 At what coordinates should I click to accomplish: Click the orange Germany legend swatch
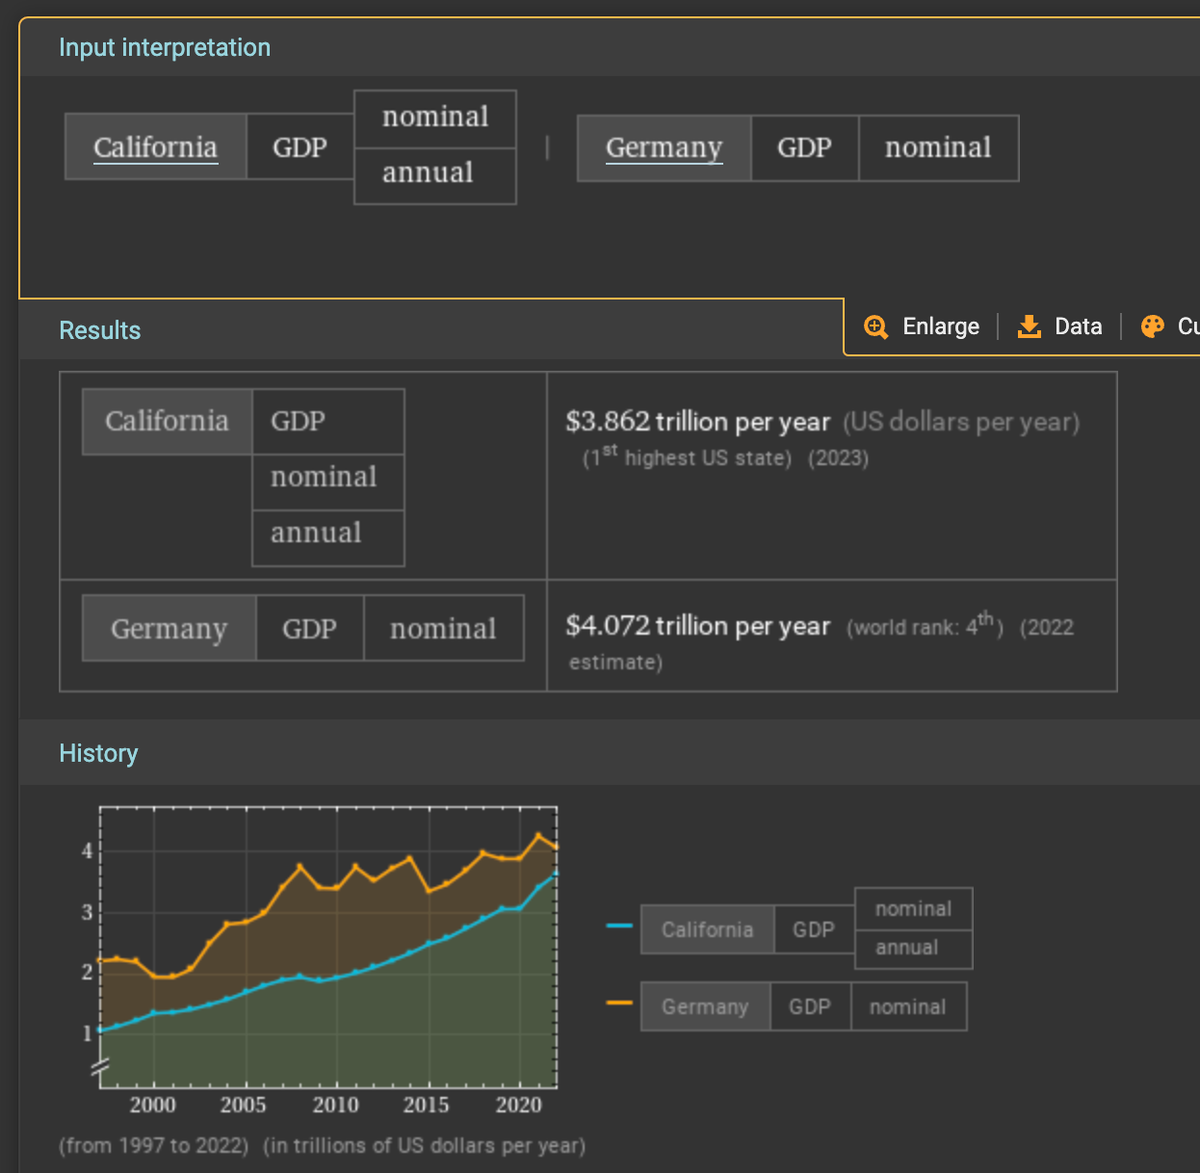coord(619,1002)
